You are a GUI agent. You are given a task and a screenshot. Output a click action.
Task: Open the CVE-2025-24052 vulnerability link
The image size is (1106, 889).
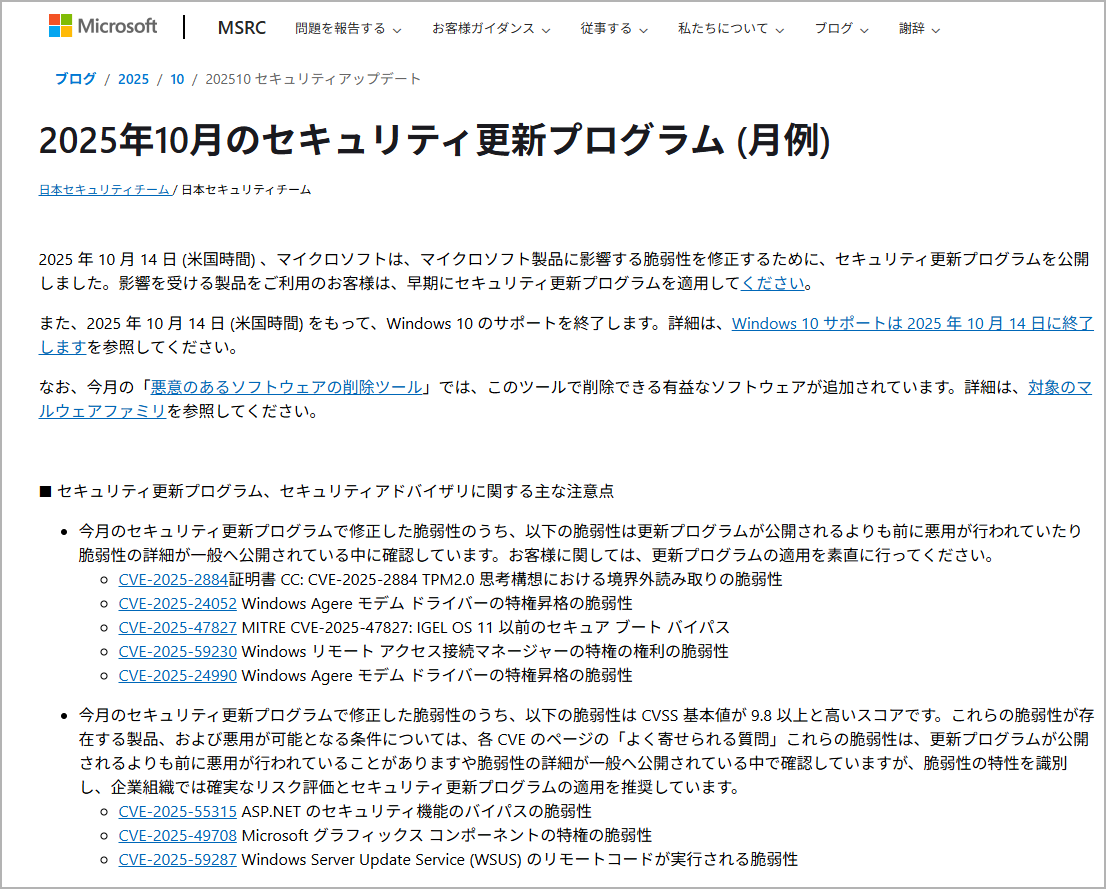177,603
